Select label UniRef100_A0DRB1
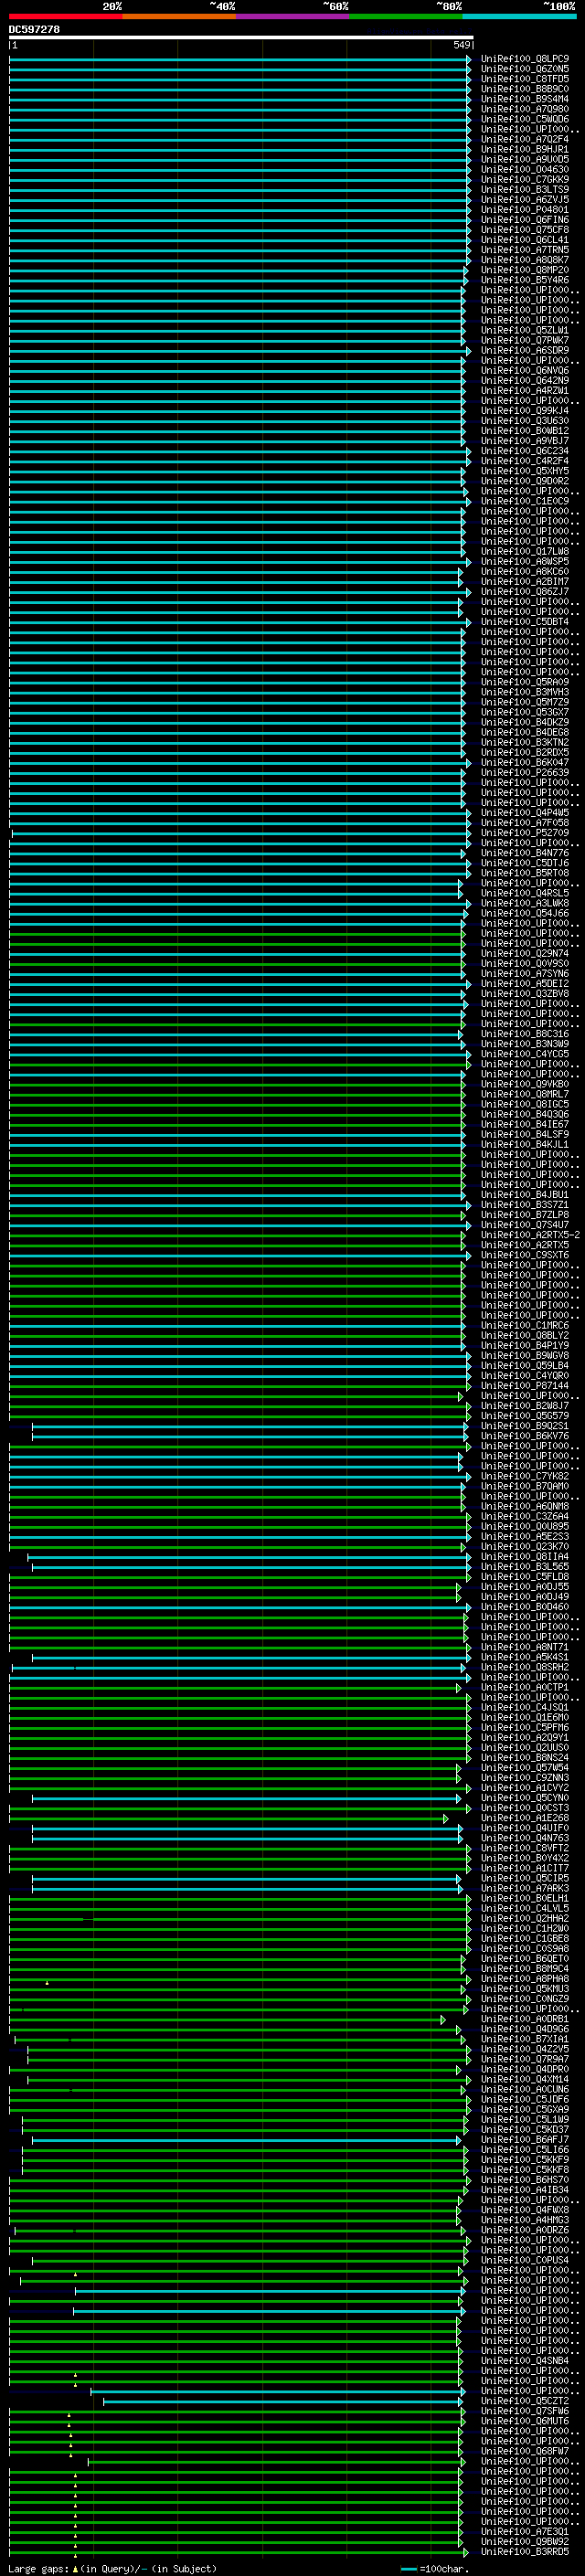This screenshot has width=585, height=2576. [524, 2018]
